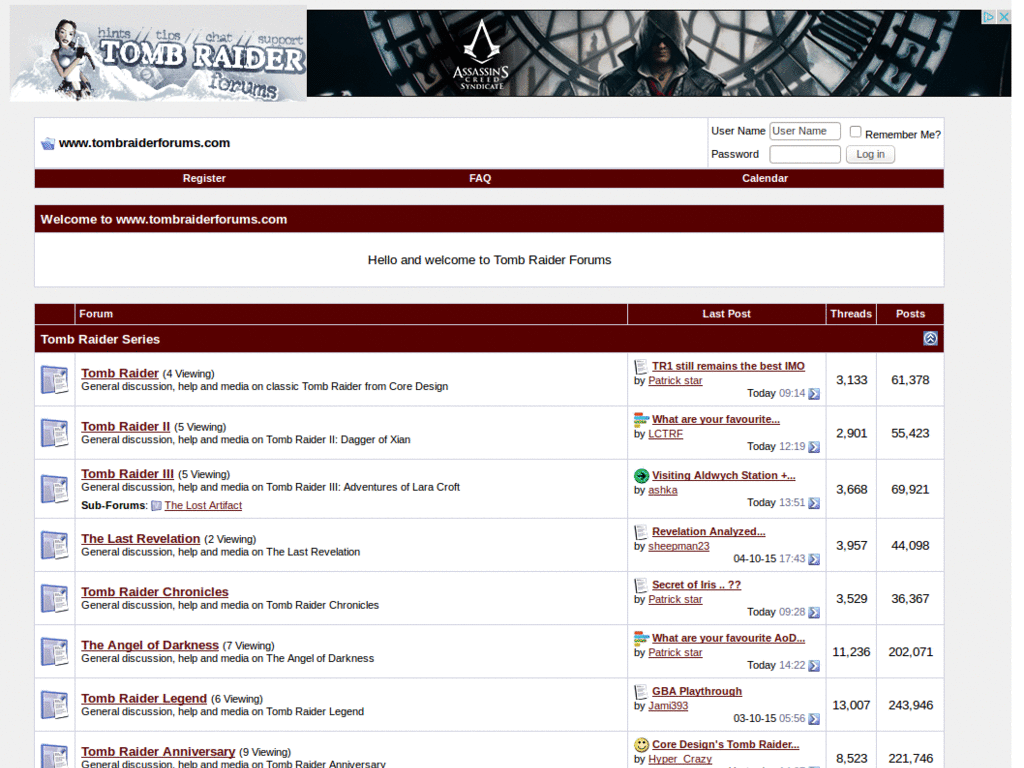Click the User Name input field

coord(804,130)
